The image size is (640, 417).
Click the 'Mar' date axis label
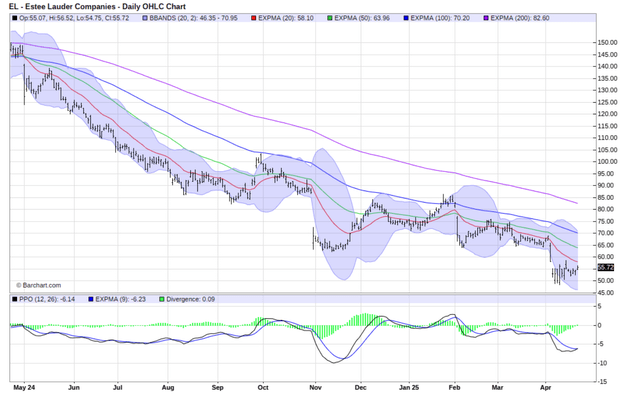pos(498,388)
